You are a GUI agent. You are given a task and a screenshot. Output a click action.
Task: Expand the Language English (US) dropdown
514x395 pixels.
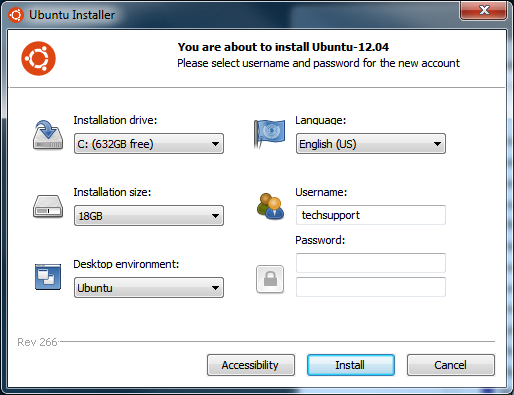click(371, 144)
